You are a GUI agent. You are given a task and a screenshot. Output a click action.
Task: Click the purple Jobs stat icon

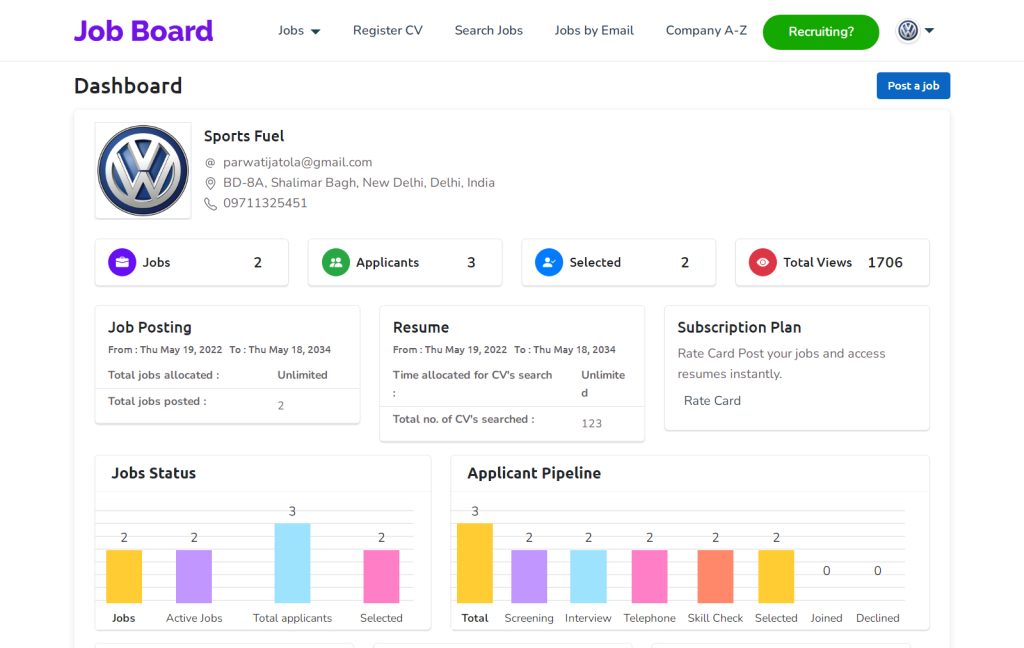tap(121, 261)
